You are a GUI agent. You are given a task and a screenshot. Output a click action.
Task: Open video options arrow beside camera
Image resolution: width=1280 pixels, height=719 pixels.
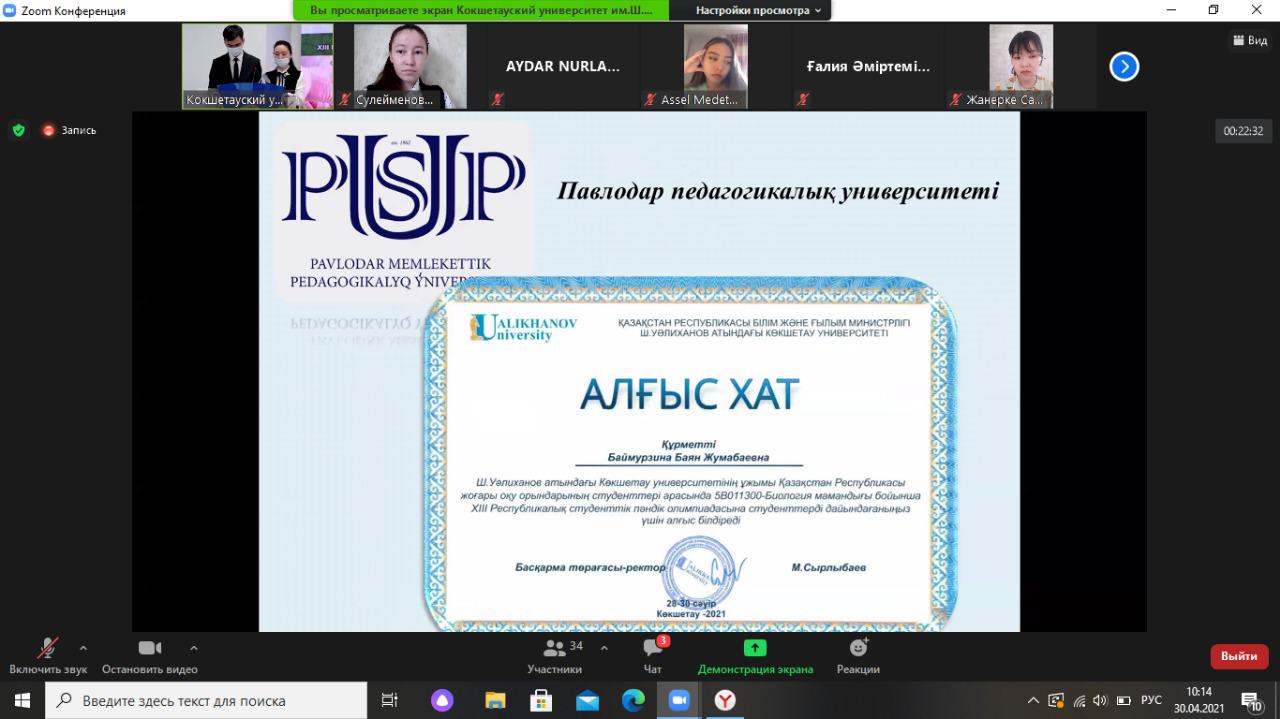194,648
